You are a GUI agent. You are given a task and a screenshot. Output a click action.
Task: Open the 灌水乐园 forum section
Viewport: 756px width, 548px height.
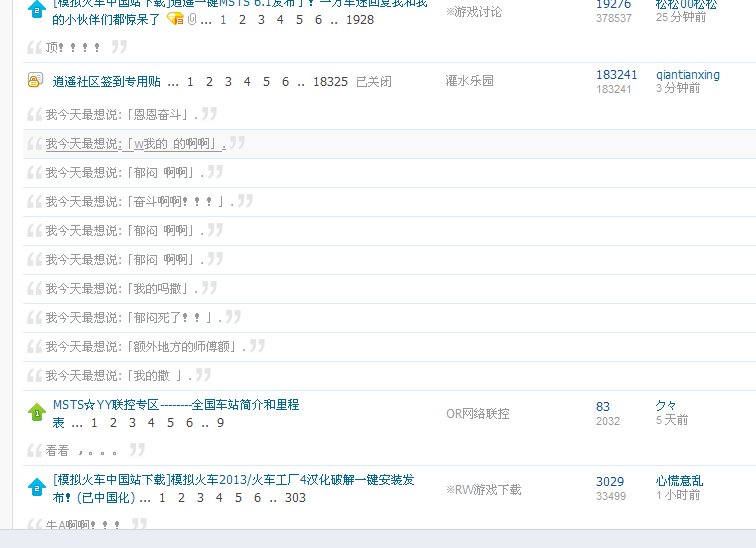[469, 81]
